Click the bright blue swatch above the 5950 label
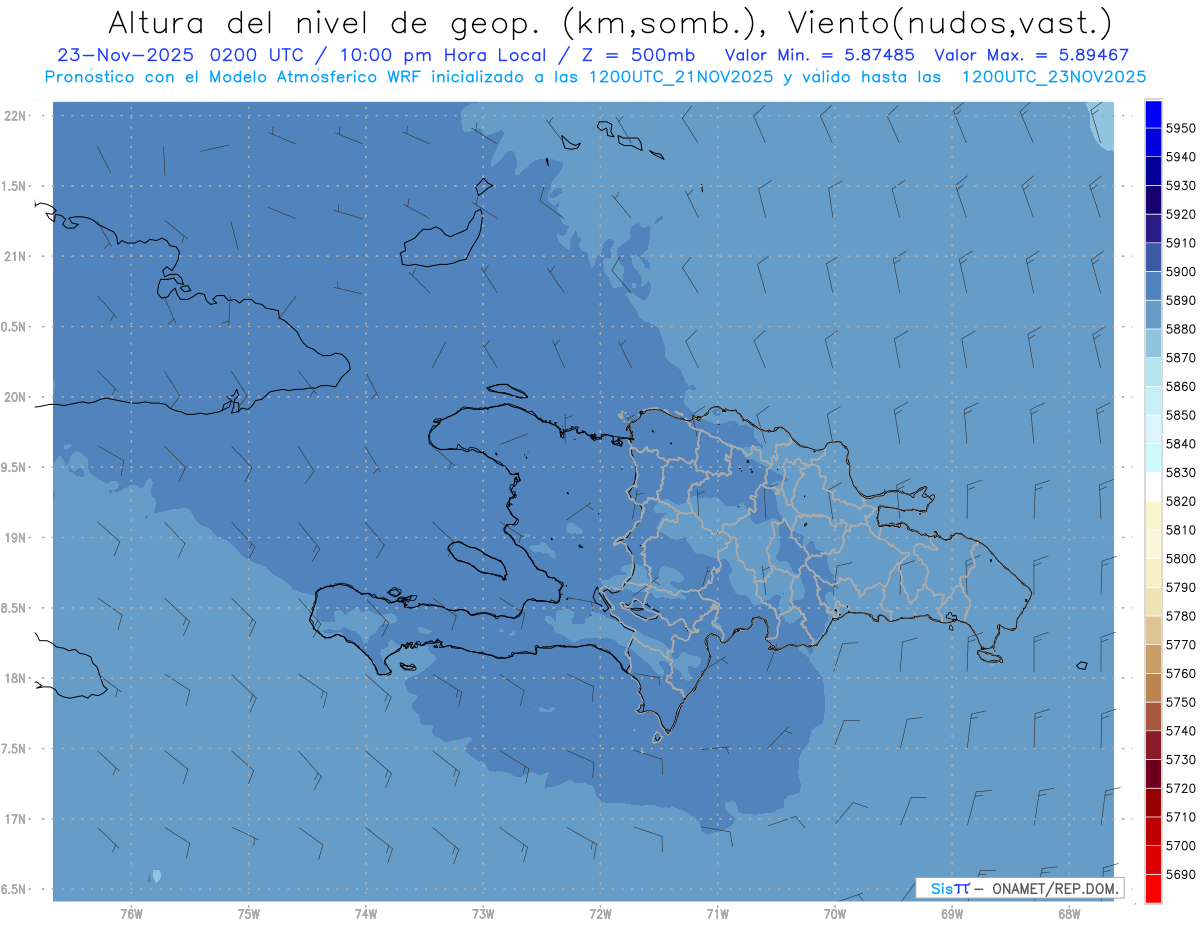 1153,114
